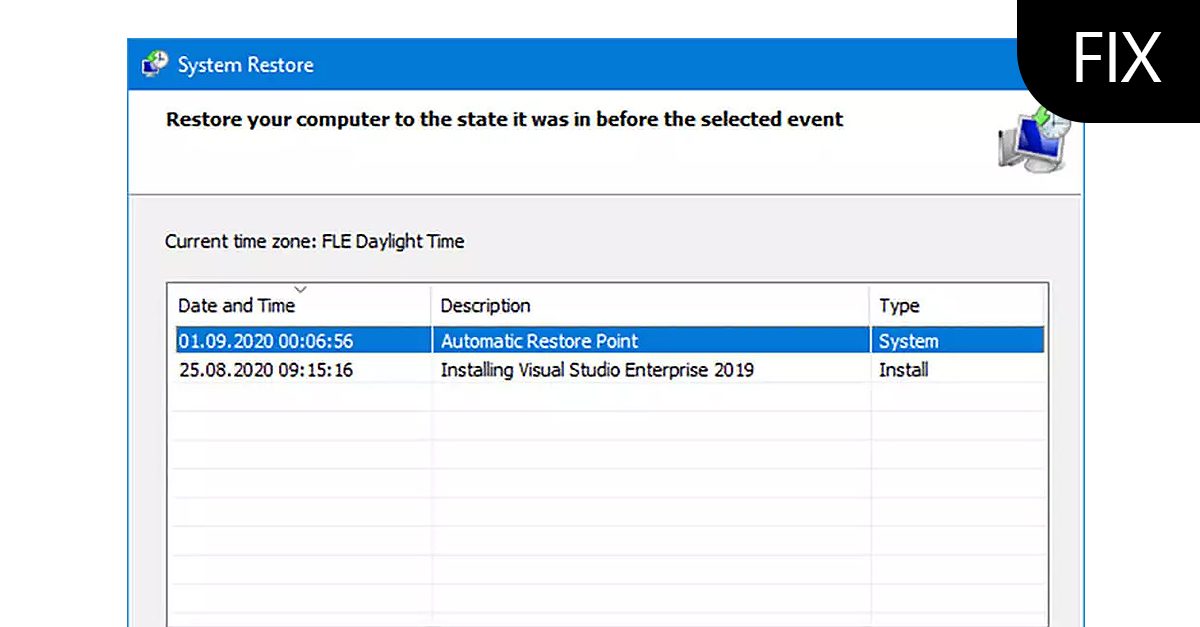Sort restore points by the Type column
This screenshot has height=627, width=1200.
pos(897,305)
